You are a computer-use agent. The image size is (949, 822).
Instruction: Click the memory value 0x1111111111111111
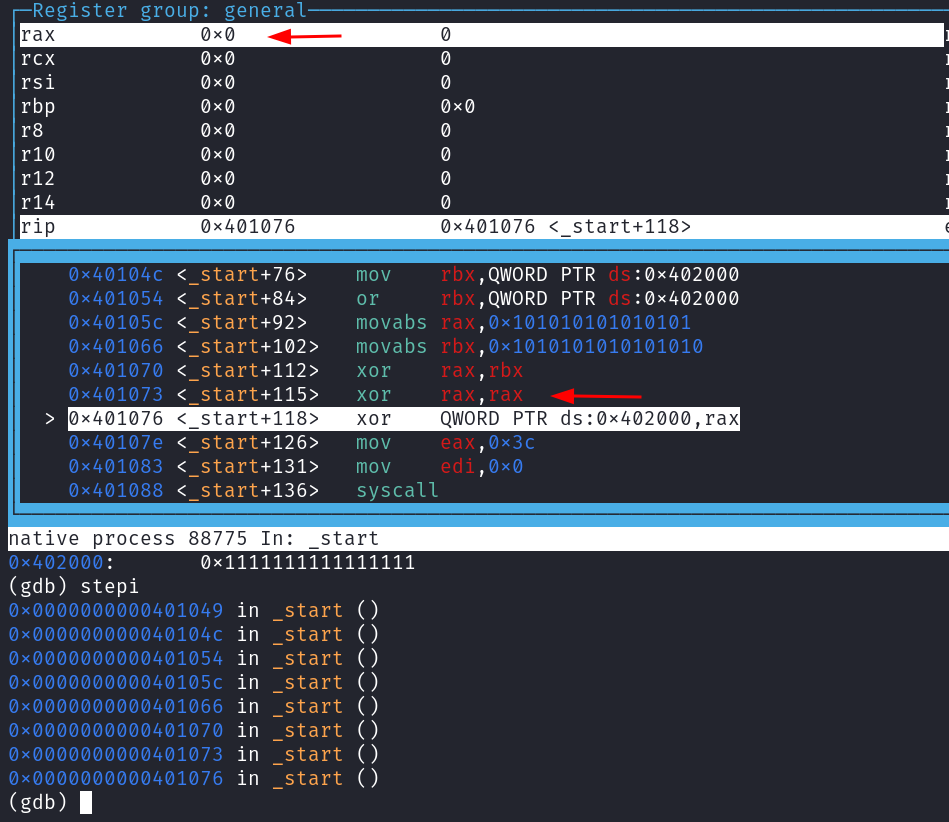pos(307,563)
